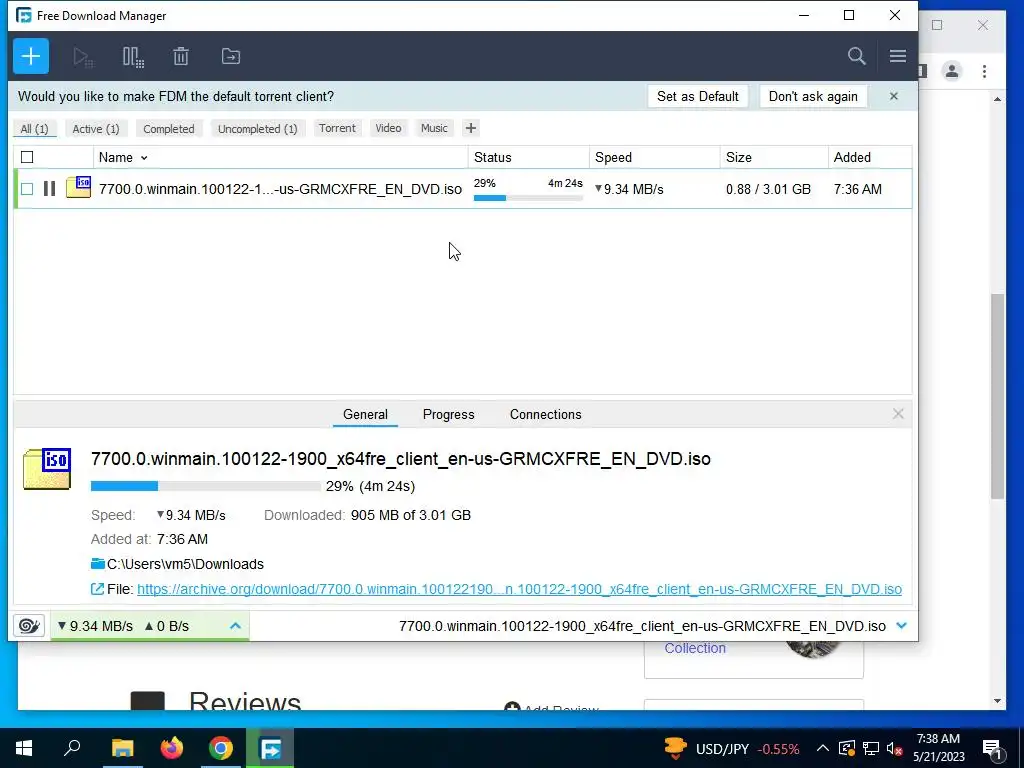Open Windows taskbar search

[72, 748]
